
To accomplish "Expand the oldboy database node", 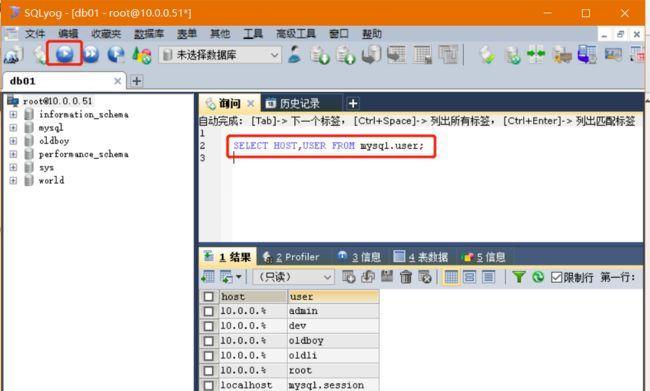I will (x=13, y=141).
